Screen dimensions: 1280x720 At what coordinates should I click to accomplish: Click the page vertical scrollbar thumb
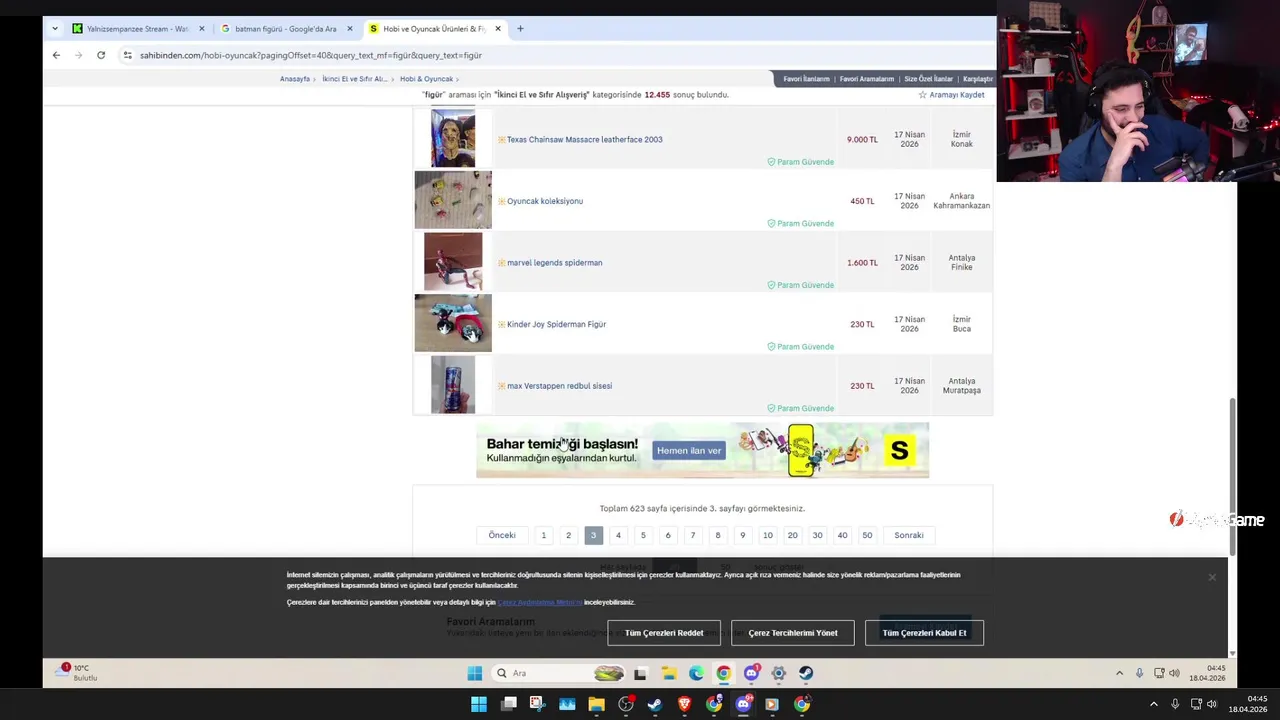[1232, 476]
